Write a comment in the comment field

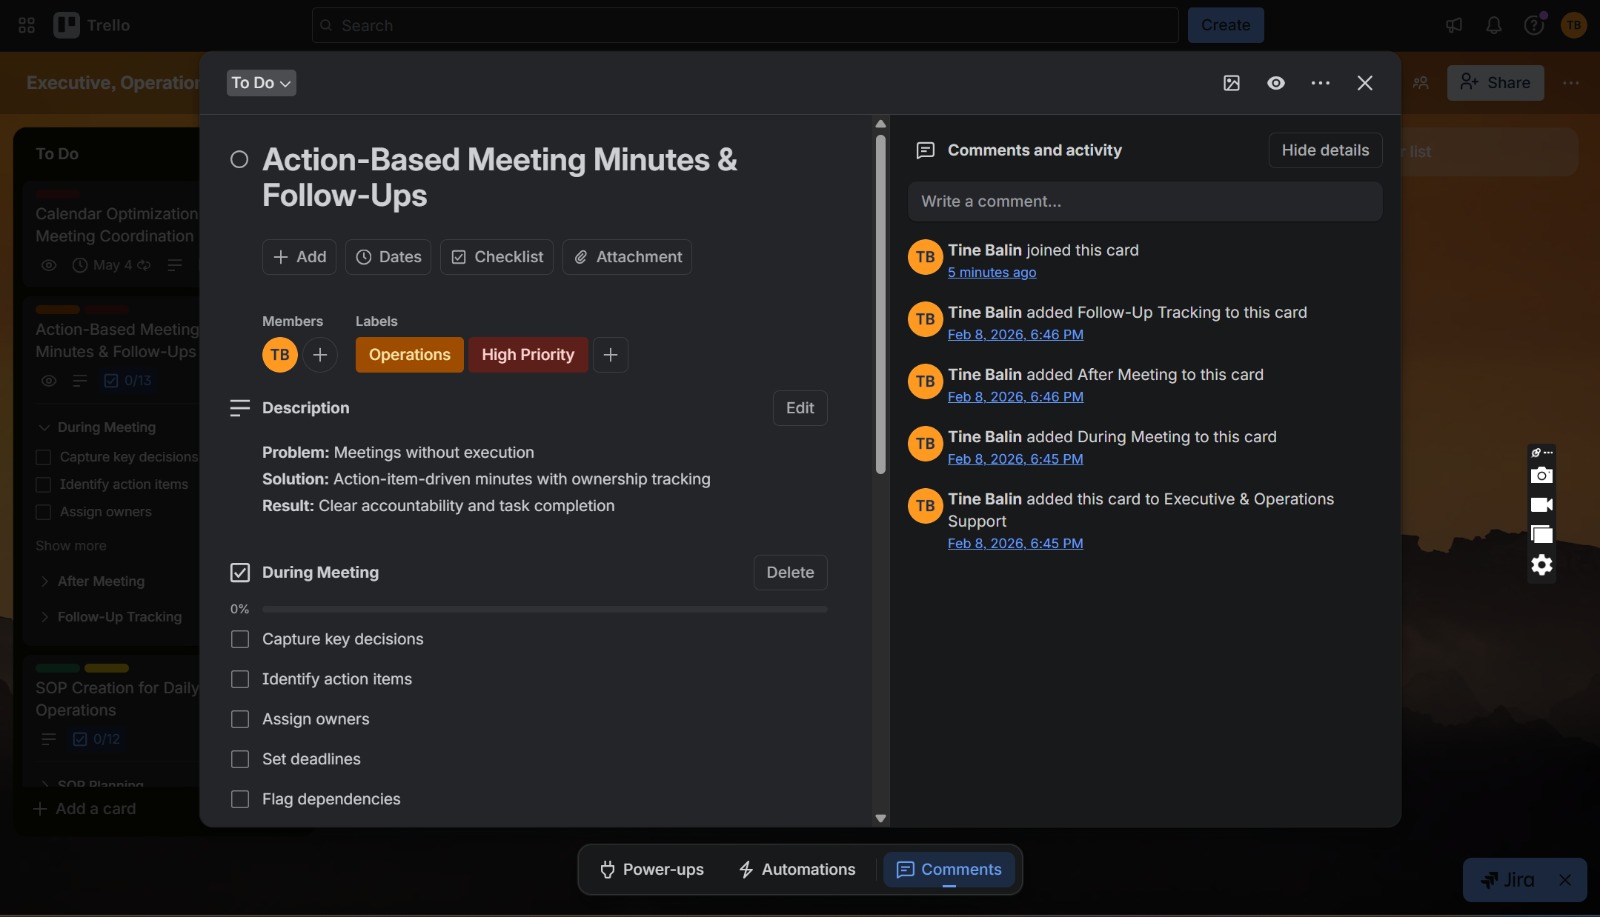[1145, 201]
